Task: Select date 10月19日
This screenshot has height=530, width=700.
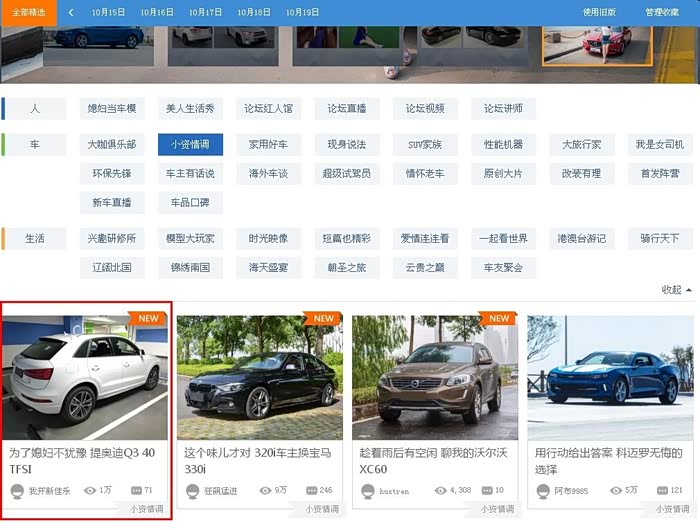Action: [302, 13]
